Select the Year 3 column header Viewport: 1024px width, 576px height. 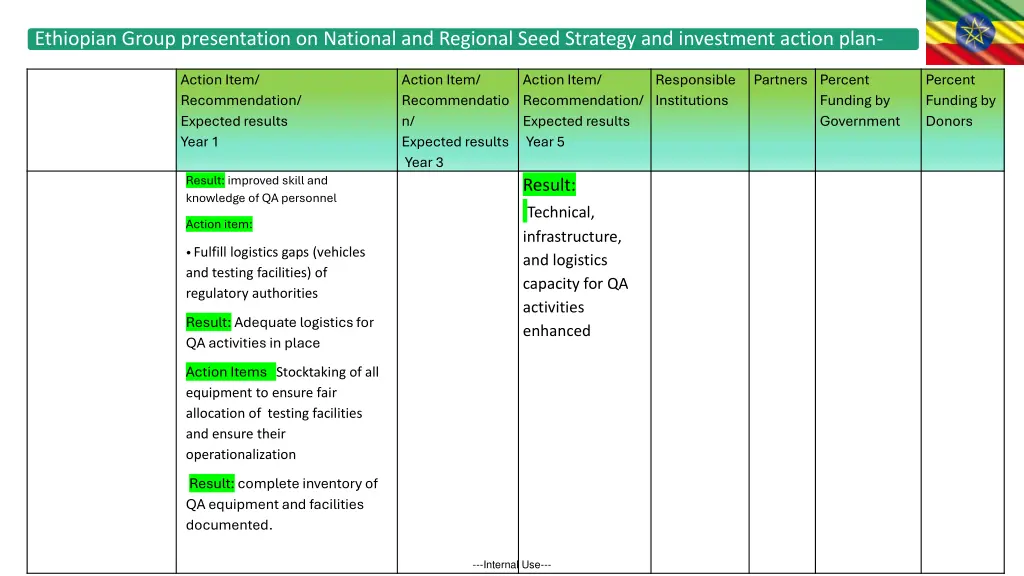(455, 120)
